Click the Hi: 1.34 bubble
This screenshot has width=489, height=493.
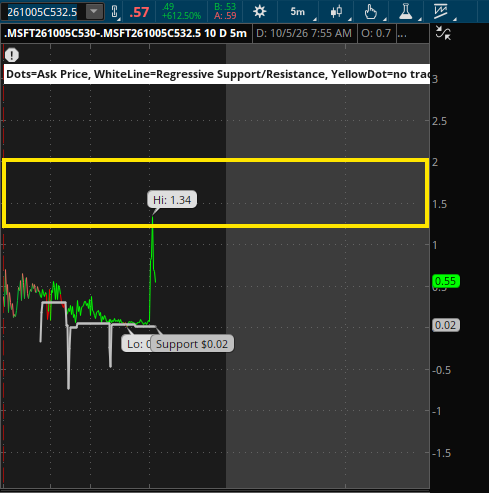pyautogui.click(x=172, y=200)
